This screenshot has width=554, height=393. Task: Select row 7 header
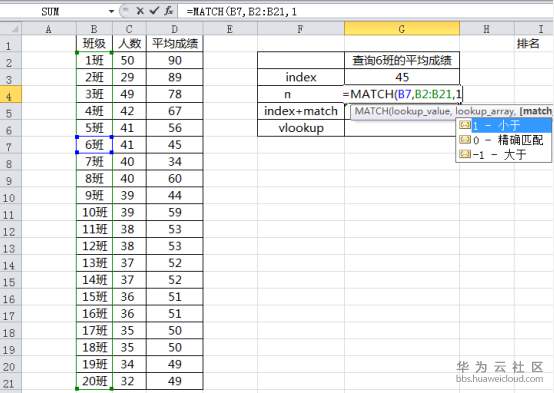[x=11, y=145]
